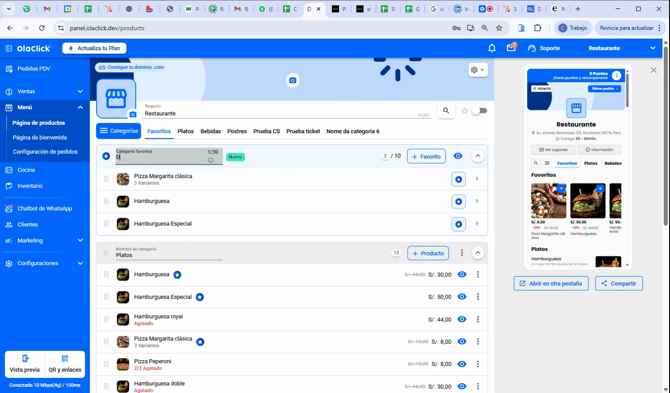Collapse the Favoritos category
The width and height of the screenshot is (670, 393).
478,156
